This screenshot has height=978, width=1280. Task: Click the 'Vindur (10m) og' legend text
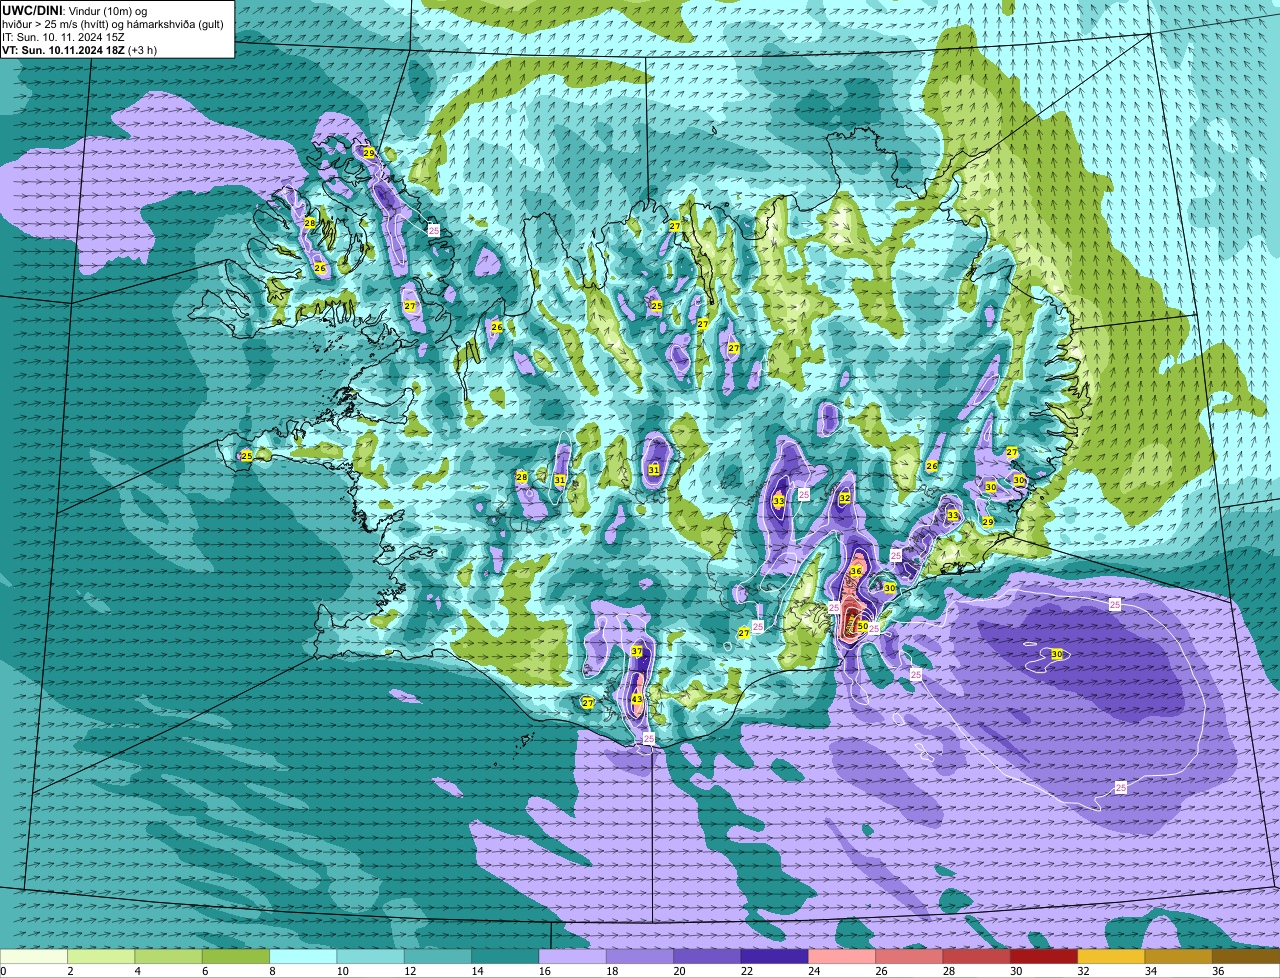coord(108,11)
